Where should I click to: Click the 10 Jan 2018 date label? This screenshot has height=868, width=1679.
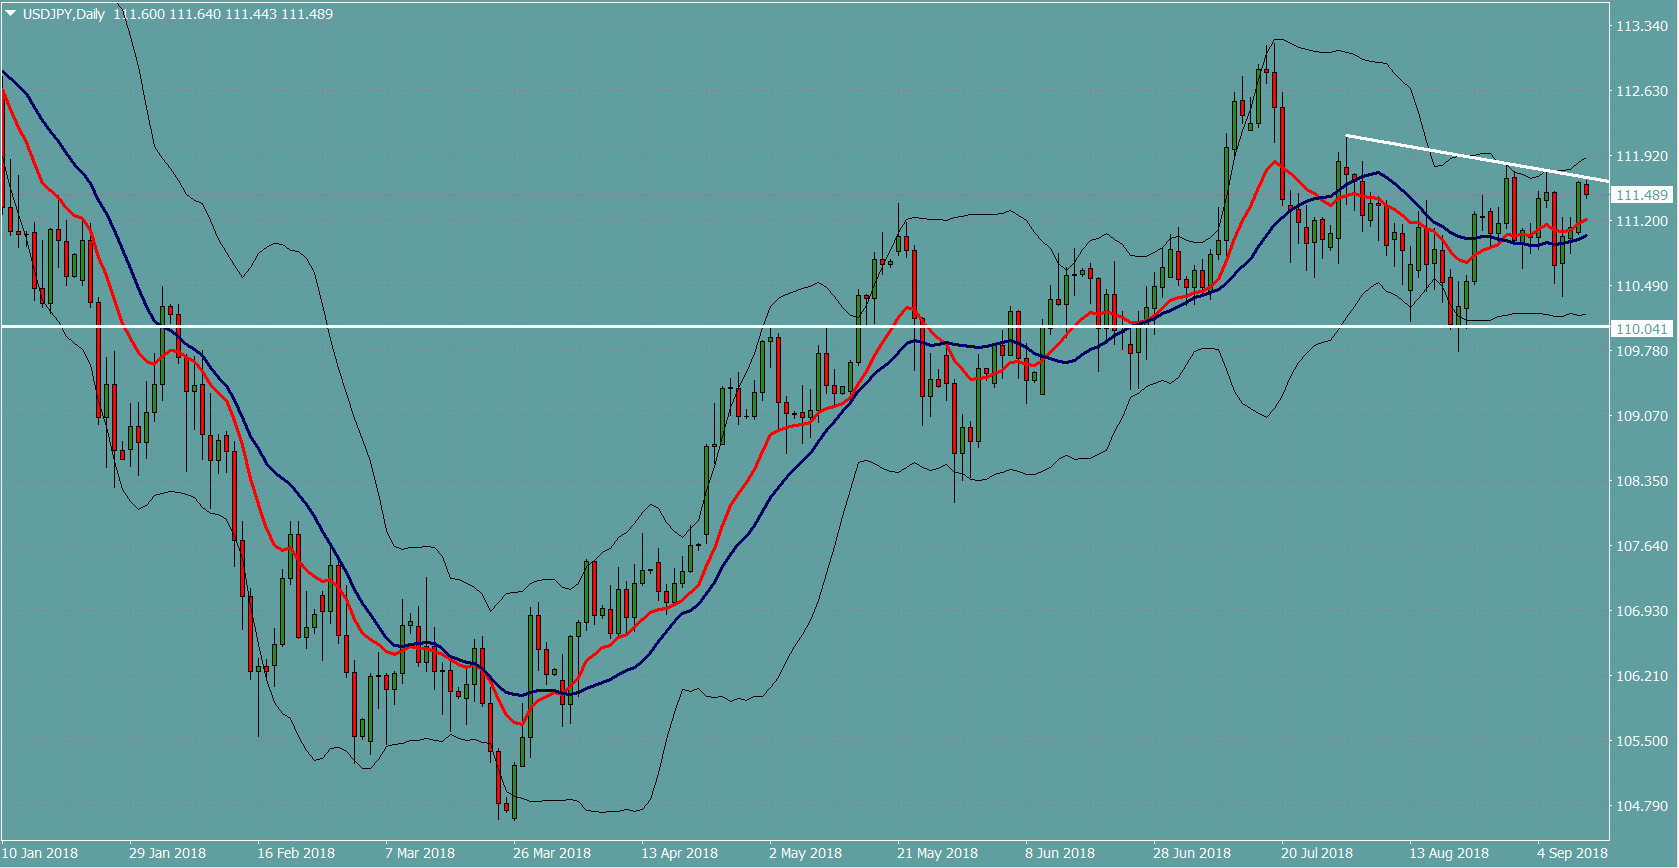(x=40, y=853)
